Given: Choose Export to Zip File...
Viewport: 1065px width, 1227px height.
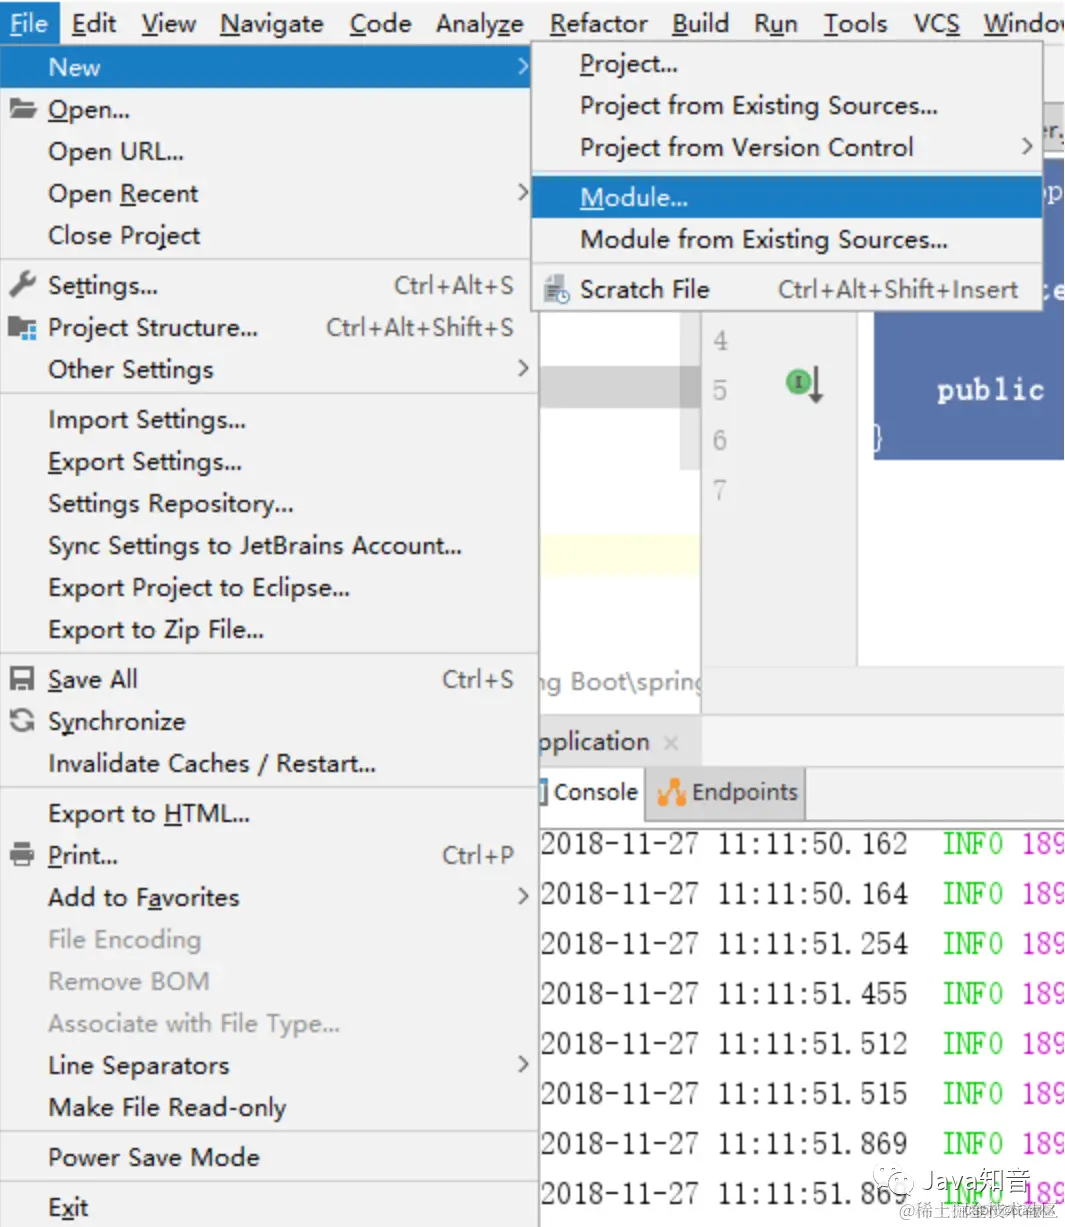Looking at the screenshot, I should tap(268, 629).
